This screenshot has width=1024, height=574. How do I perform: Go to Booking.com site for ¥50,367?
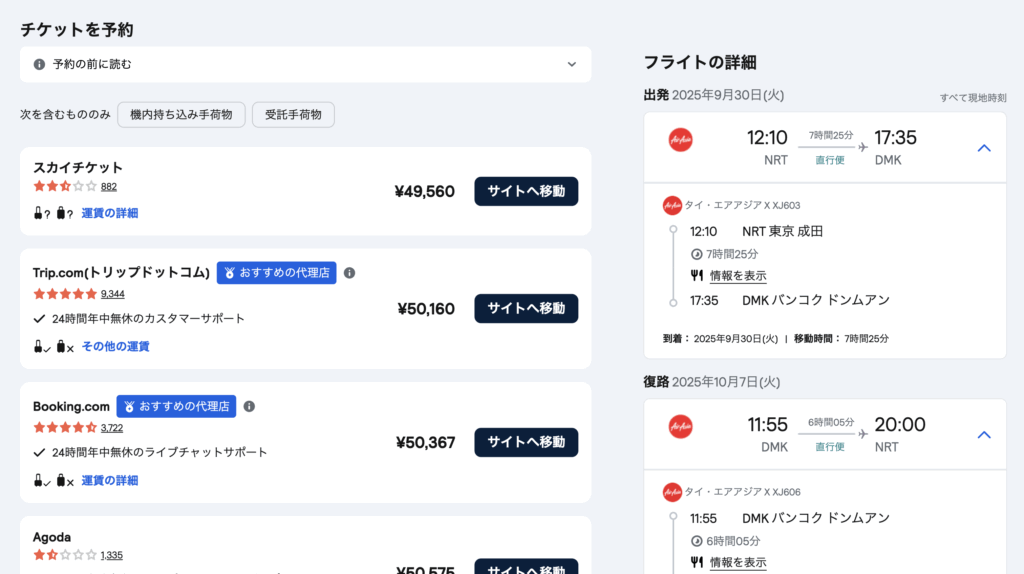pos(526,442)
